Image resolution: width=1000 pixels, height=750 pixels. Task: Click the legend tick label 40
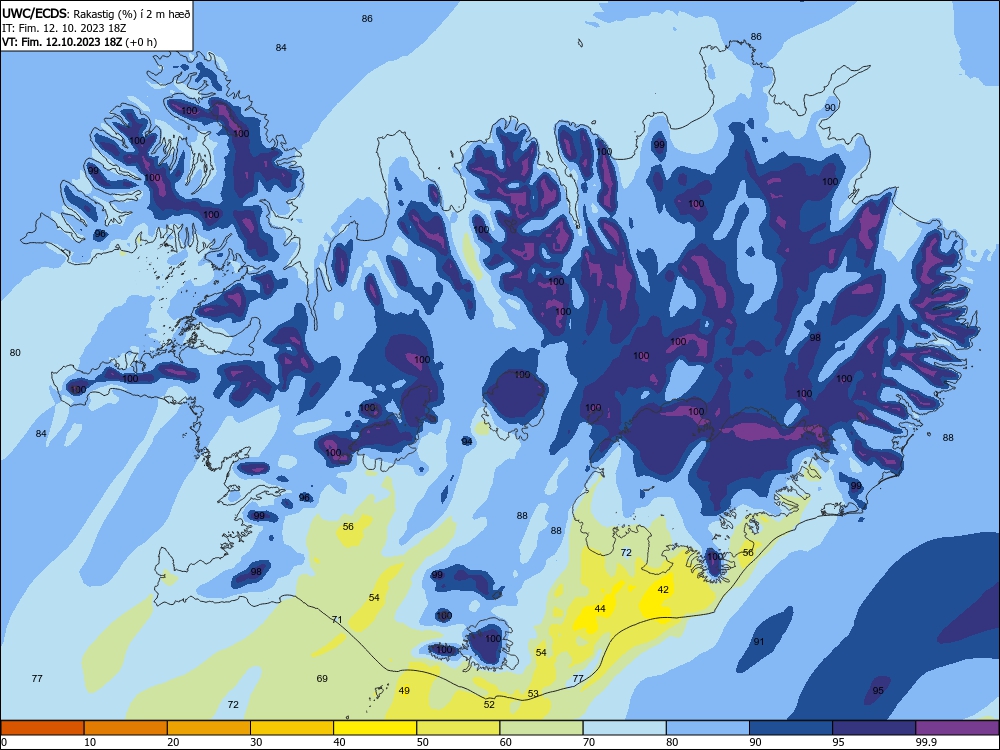click(340, 742)
